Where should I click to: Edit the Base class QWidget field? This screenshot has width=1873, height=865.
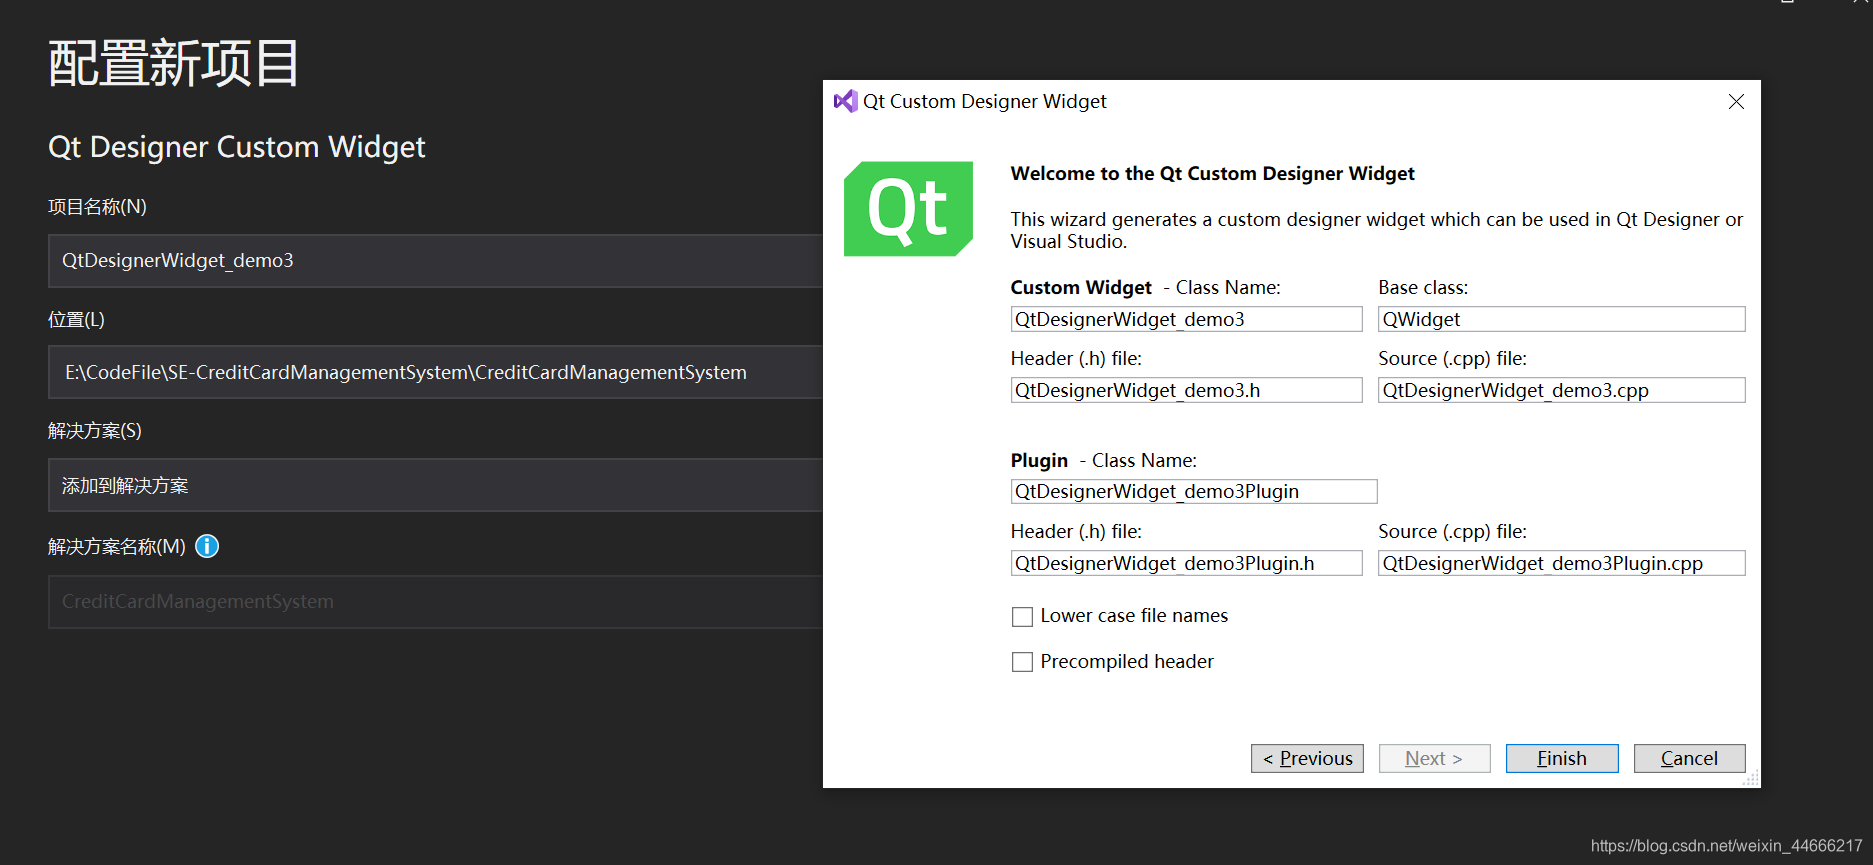point(1561,319)
